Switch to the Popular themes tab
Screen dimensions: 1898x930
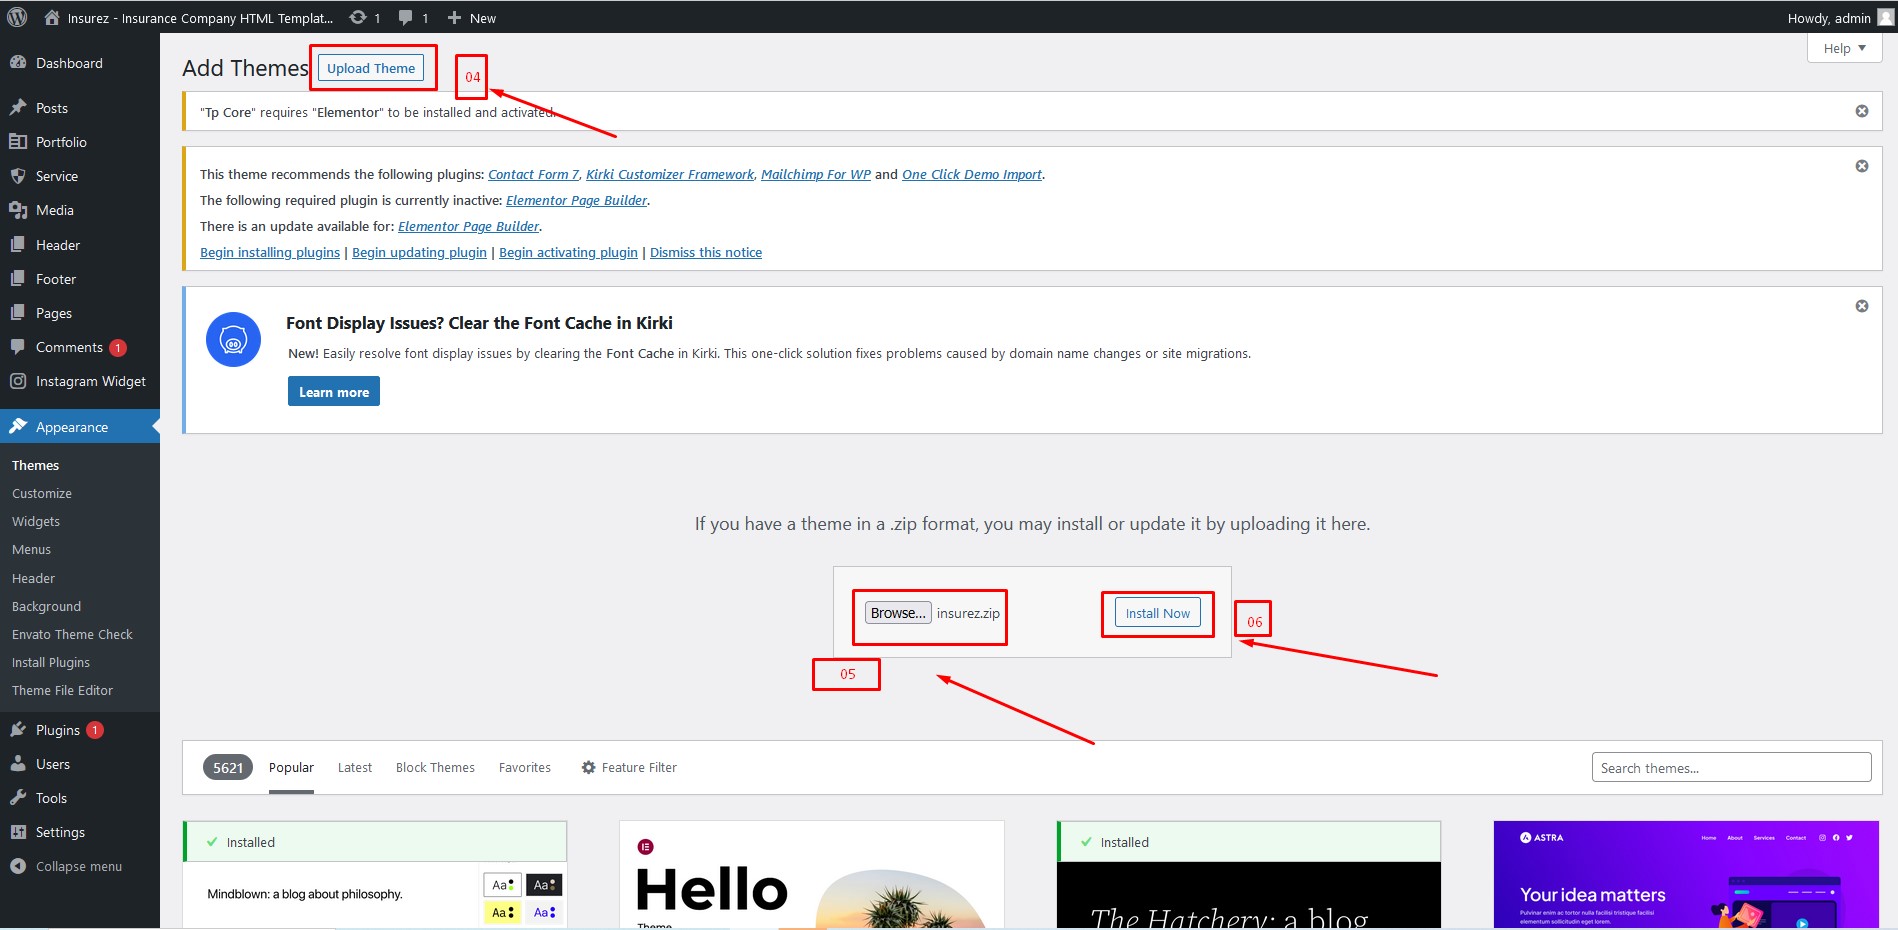click(x=291, y=767)
